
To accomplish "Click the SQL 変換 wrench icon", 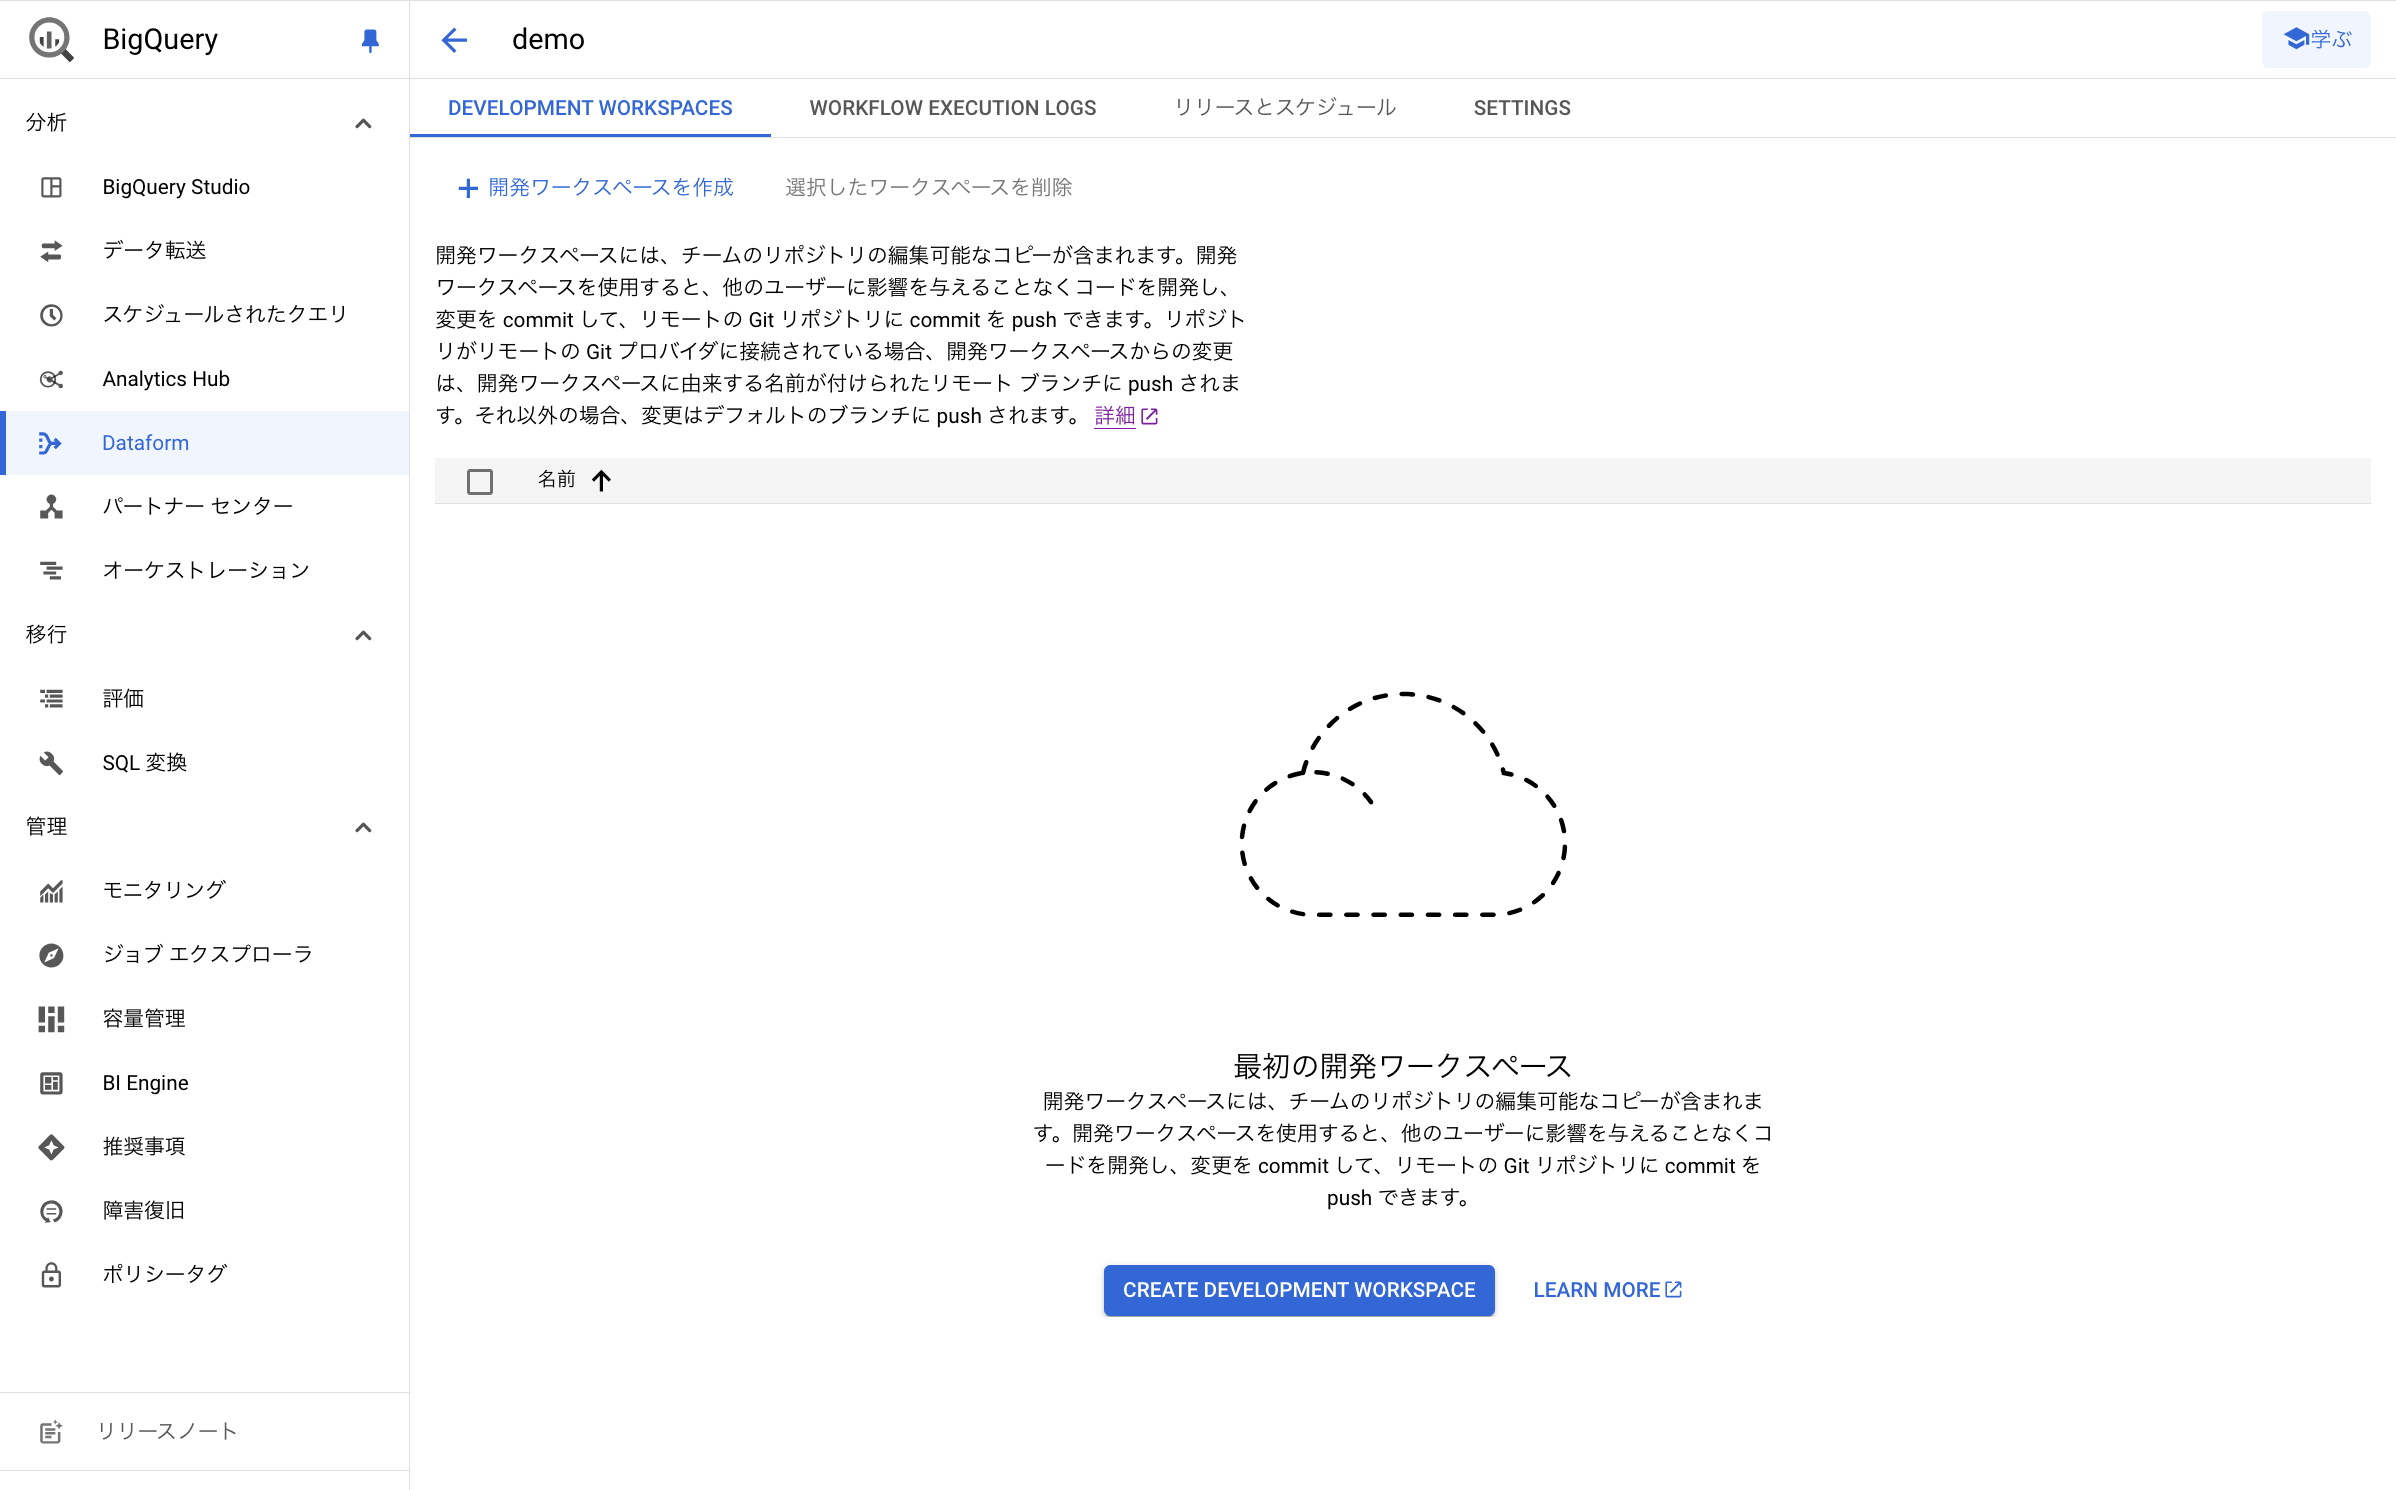I will (51, 763).
